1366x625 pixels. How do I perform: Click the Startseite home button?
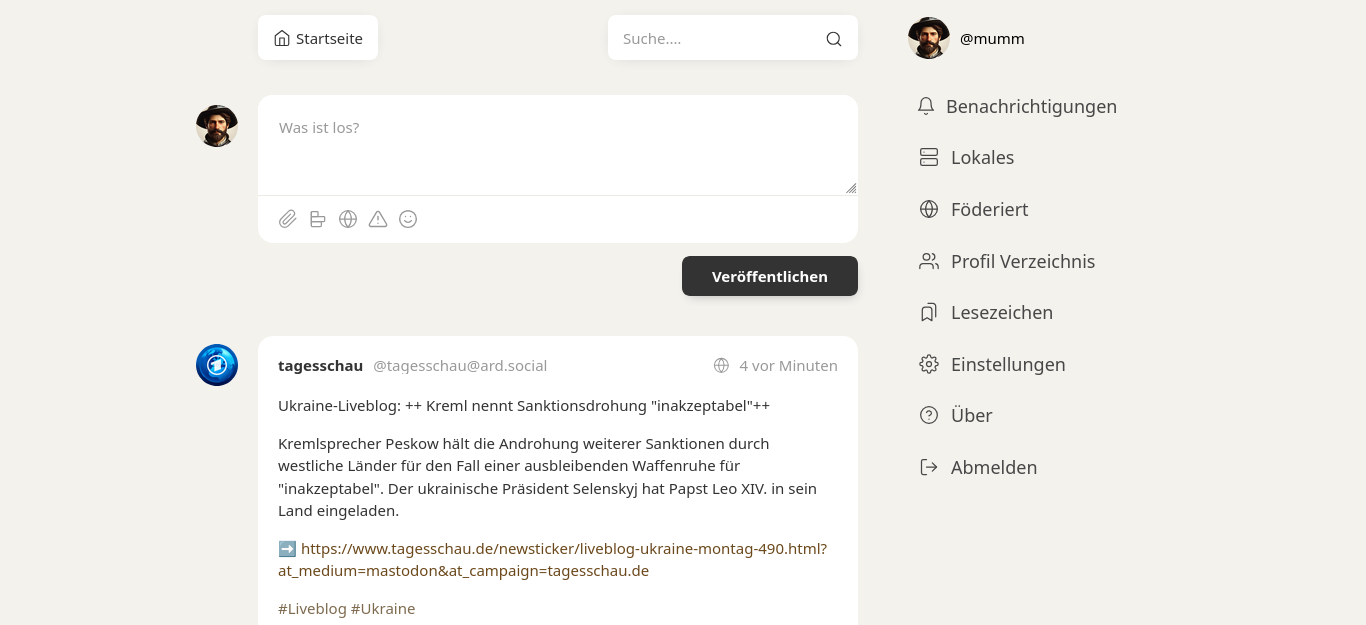[318, 38]
